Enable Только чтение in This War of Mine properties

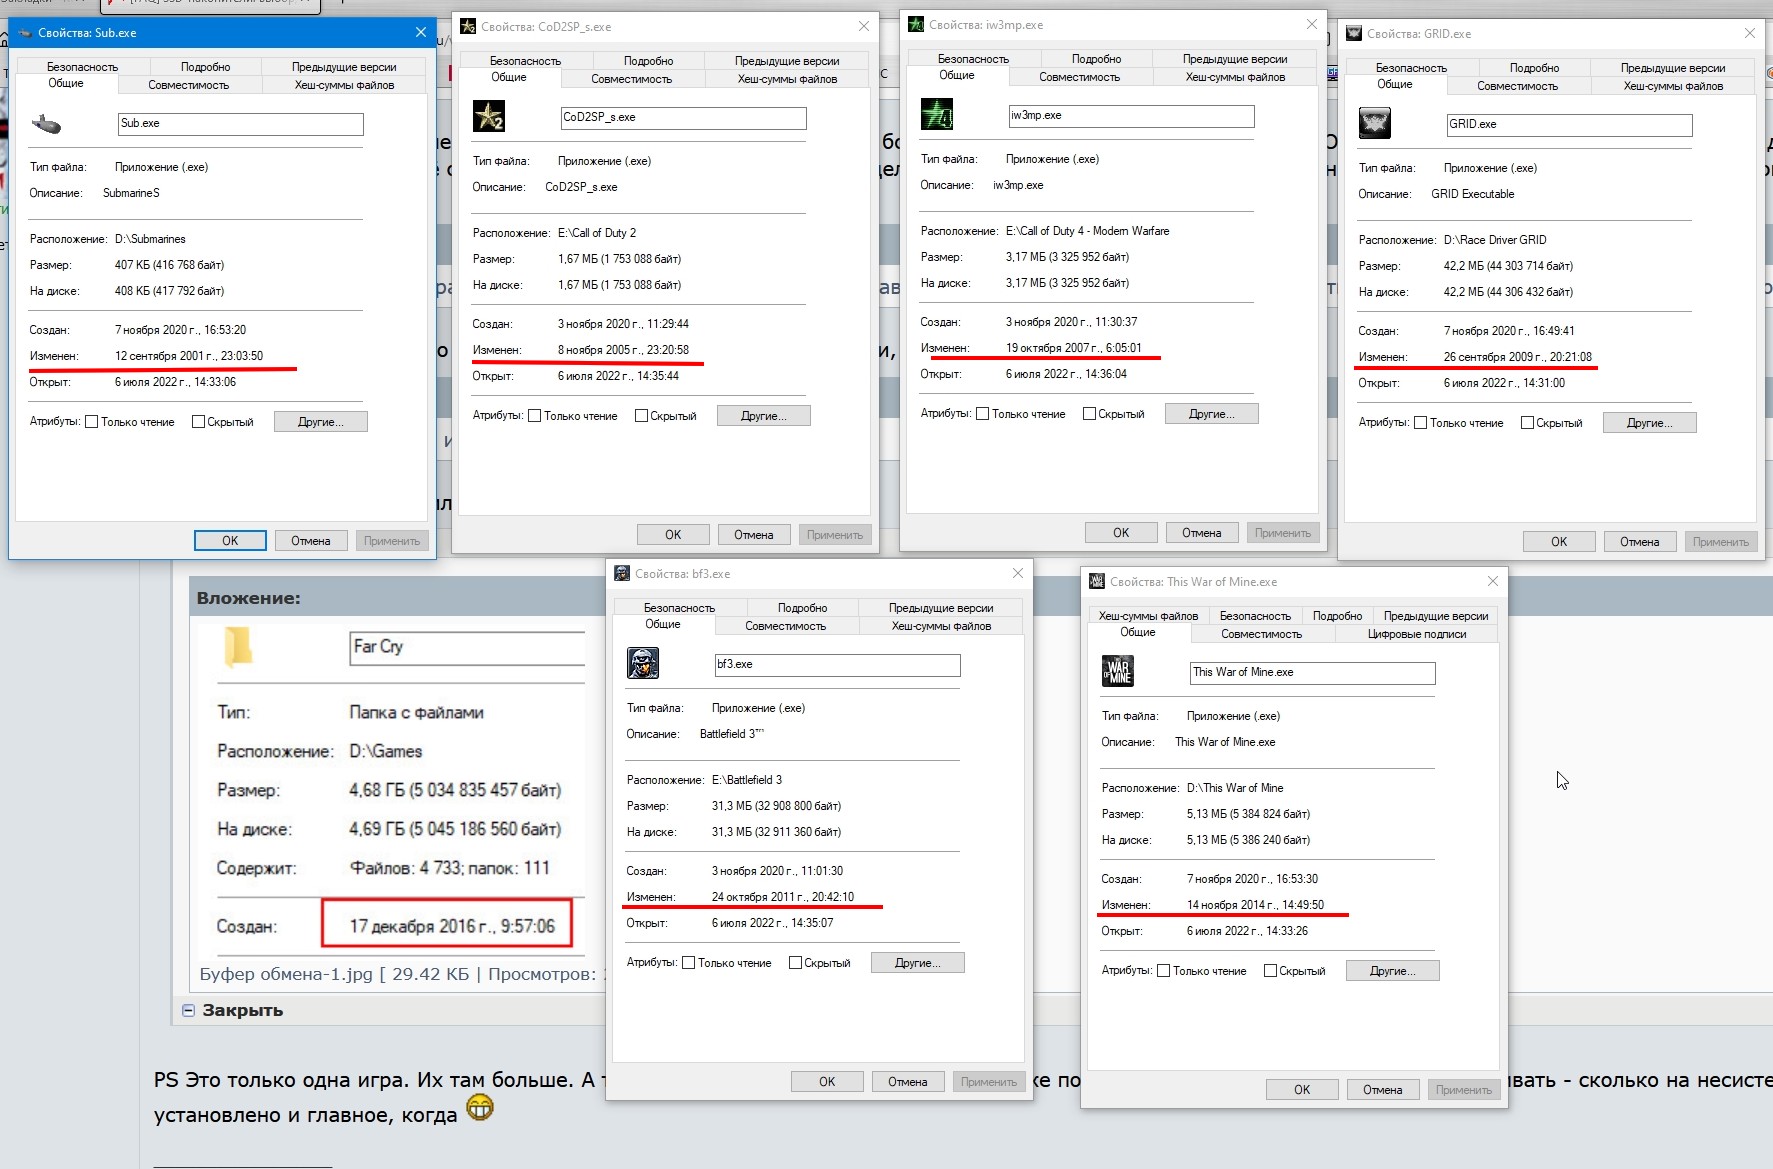tap(1164, 971)
